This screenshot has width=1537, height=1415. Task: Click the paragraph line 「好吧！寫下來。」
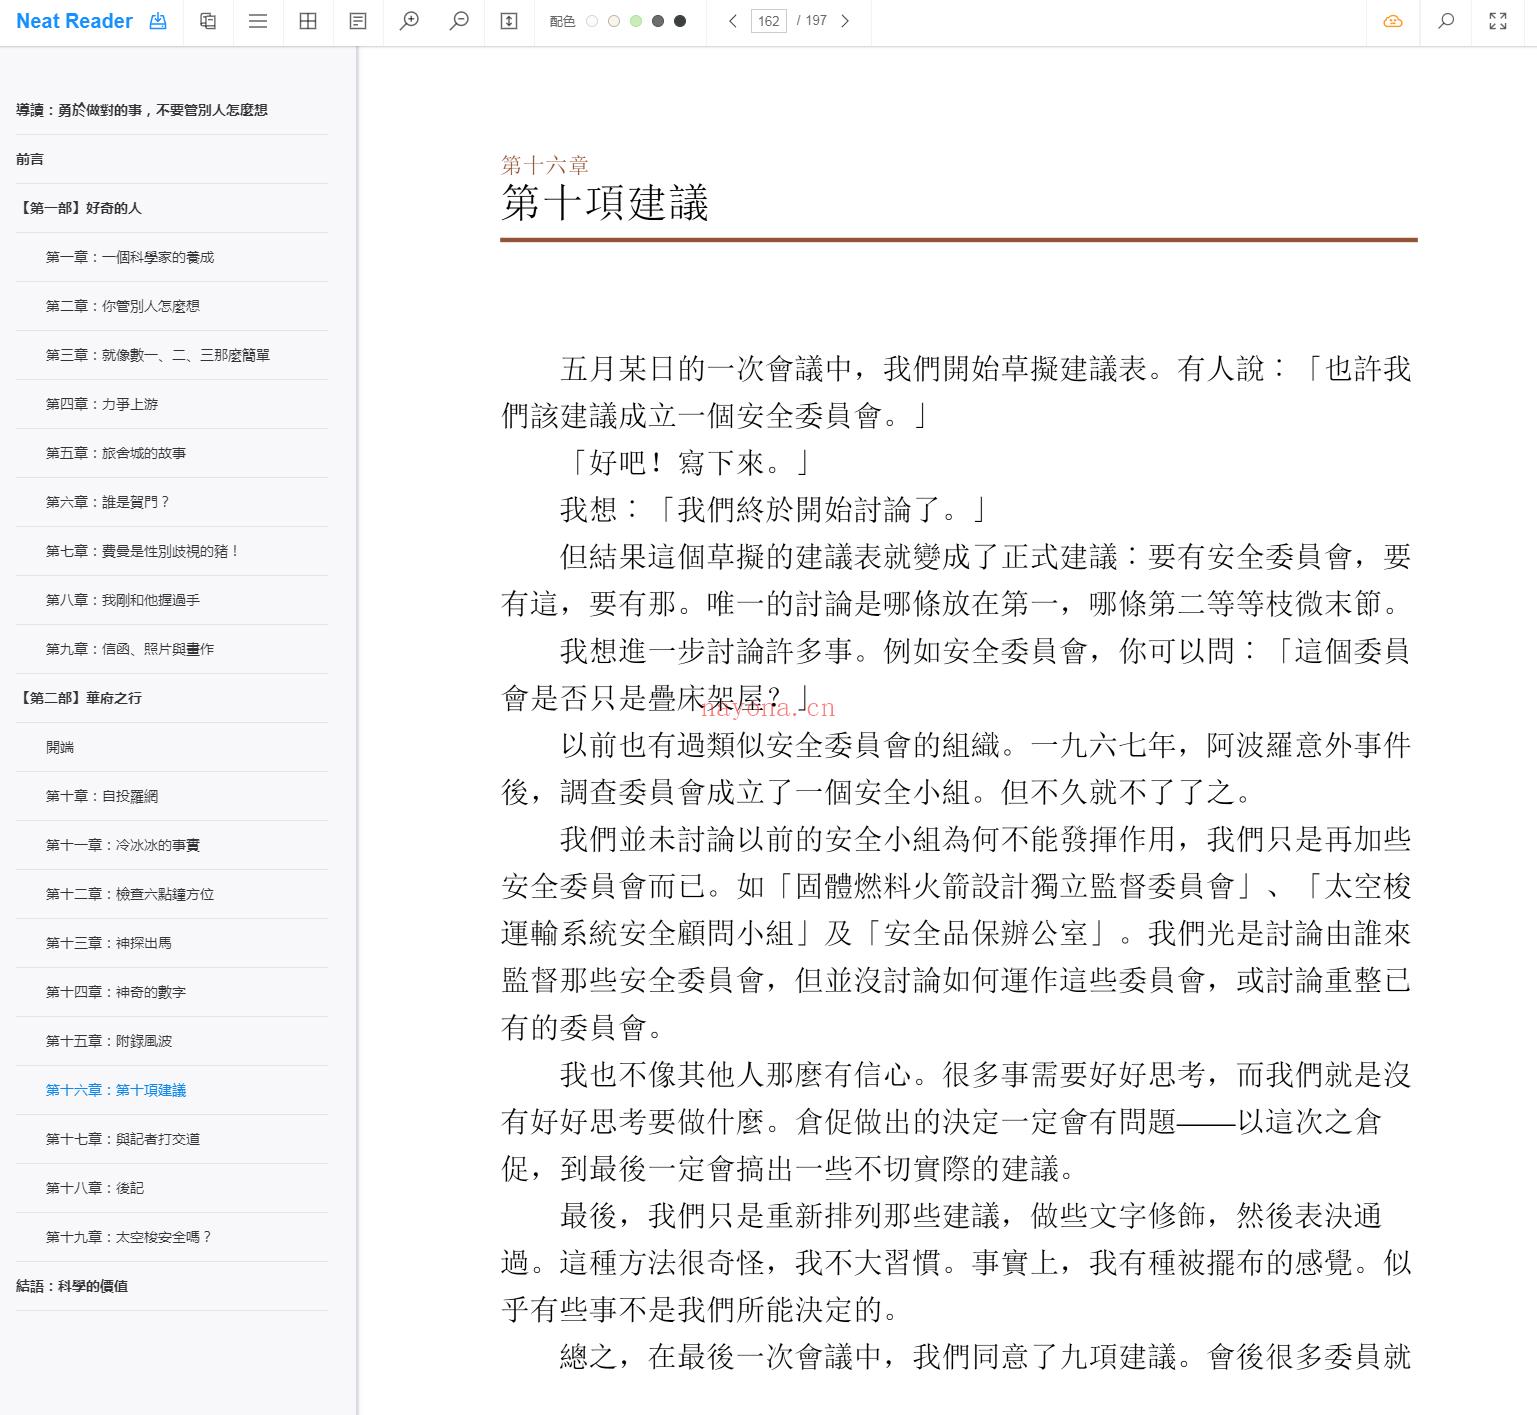(687, 463)
